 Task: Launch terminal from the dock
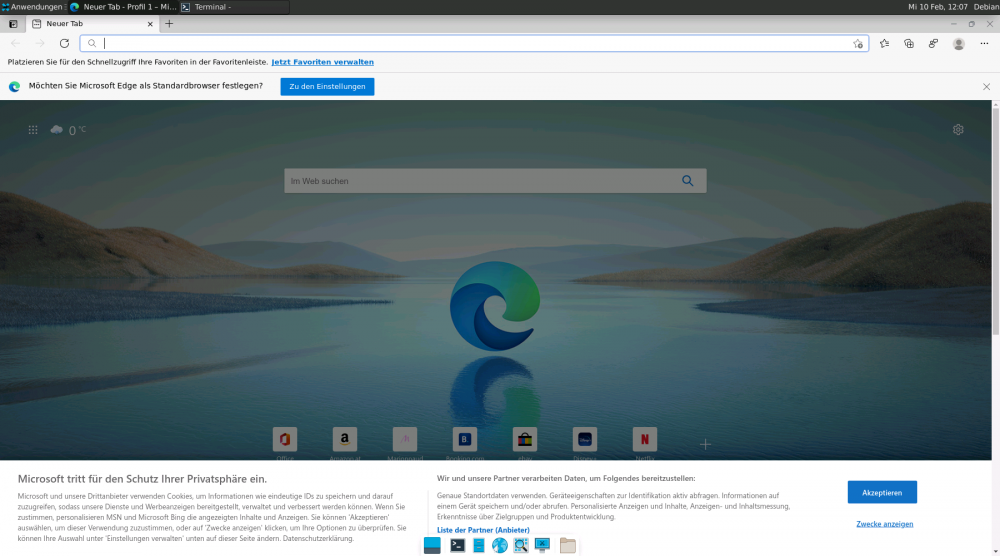pyautogui.click(x=457, y=545)
